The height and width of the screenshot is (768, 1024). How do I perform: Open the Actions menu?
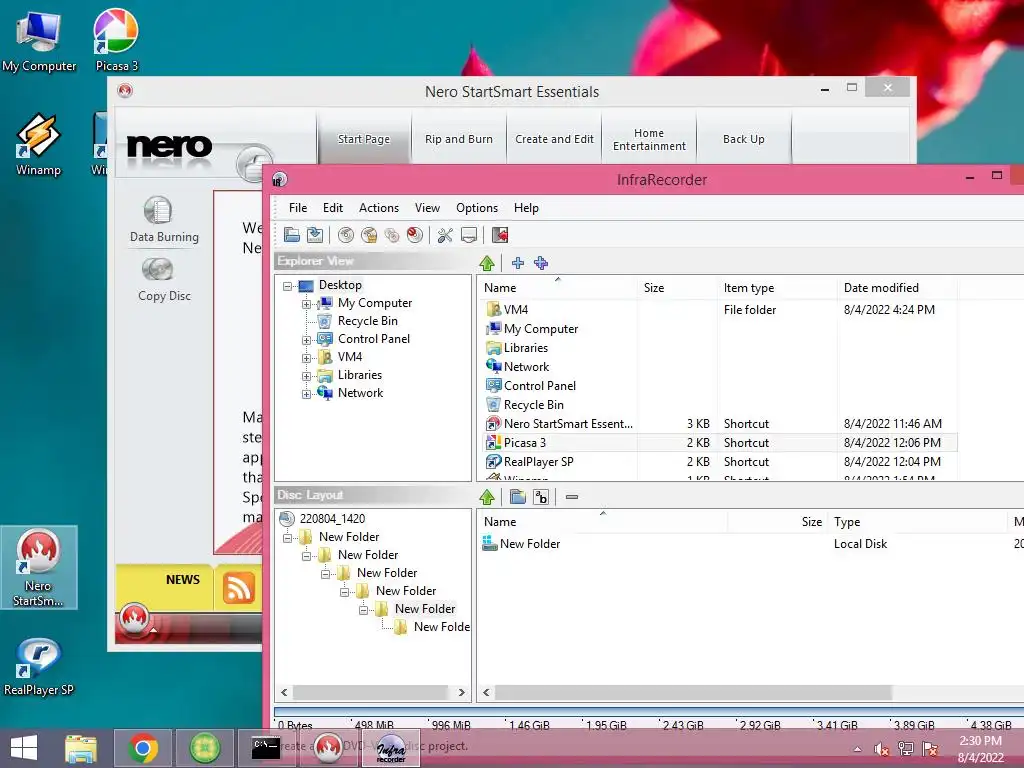point(379,208)
